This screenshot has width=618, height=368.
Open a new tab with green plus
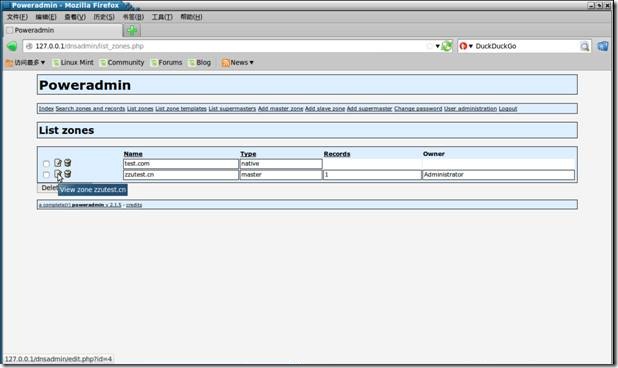click(132, 30)
